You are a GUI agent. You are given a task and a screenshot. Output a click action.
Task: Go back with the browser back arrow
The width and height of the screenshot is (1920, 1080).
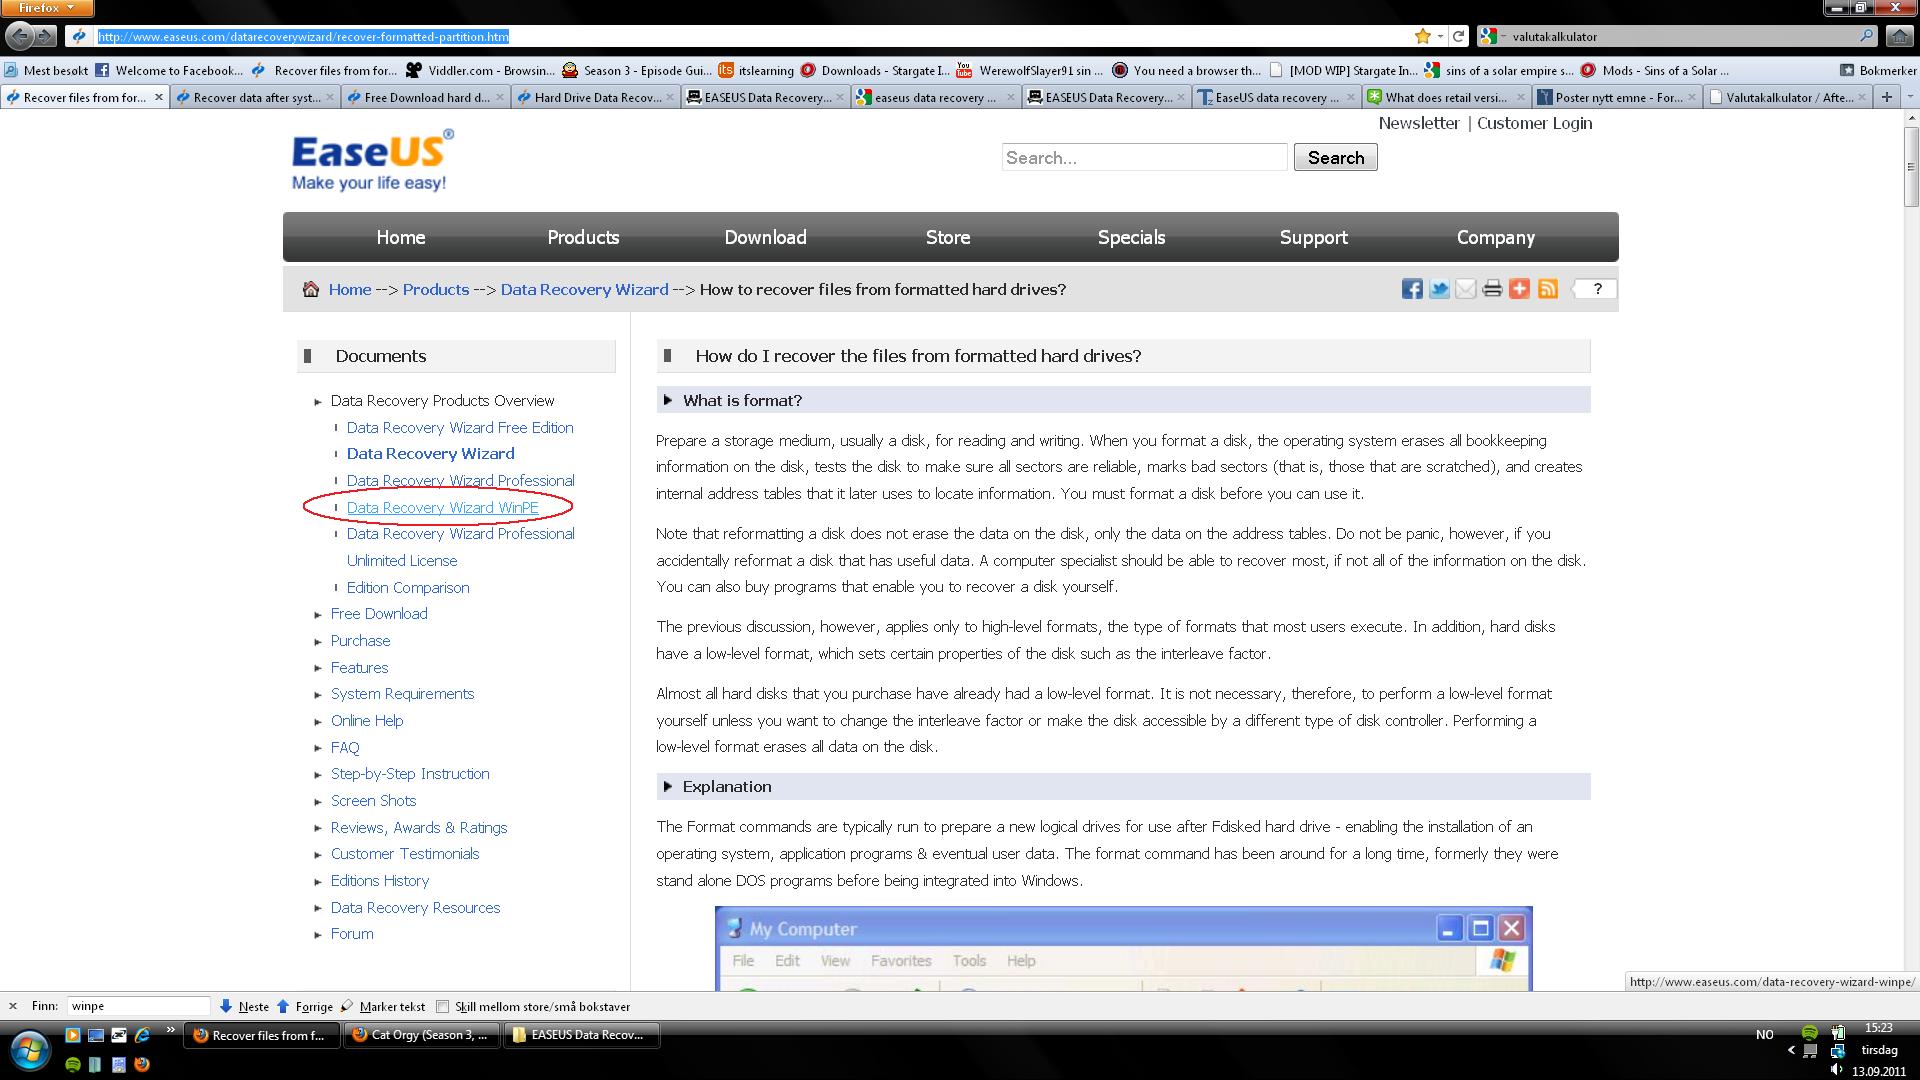(x=19, y=36)
